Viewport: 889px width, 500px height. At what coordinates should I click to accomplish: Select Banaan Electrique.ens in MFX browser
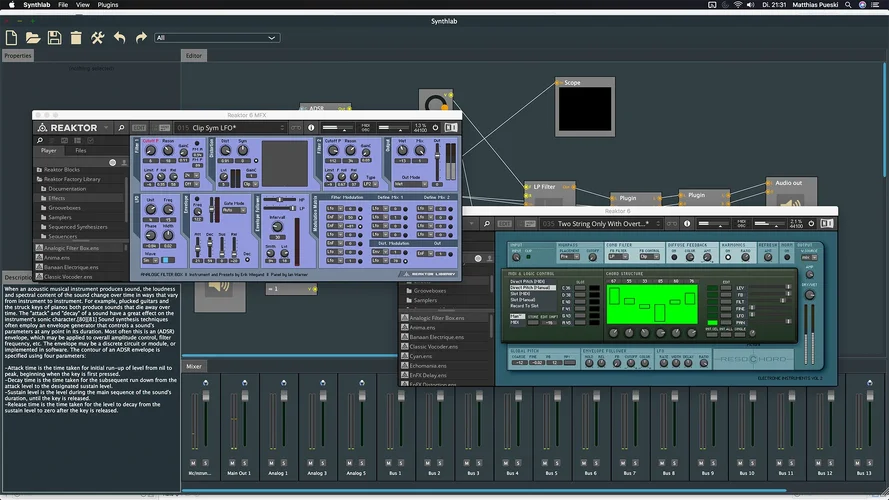coord(71,267)
